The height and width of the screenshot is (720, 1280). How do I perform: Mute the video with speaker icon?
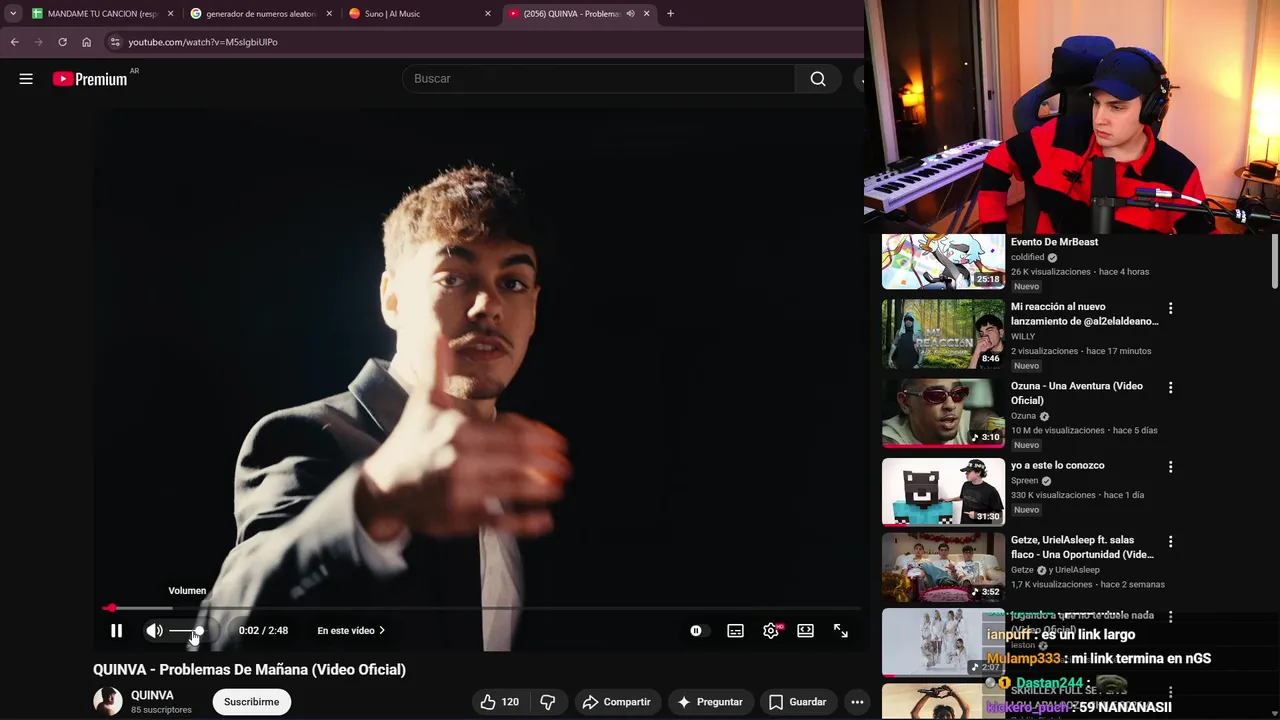(154, 631)
